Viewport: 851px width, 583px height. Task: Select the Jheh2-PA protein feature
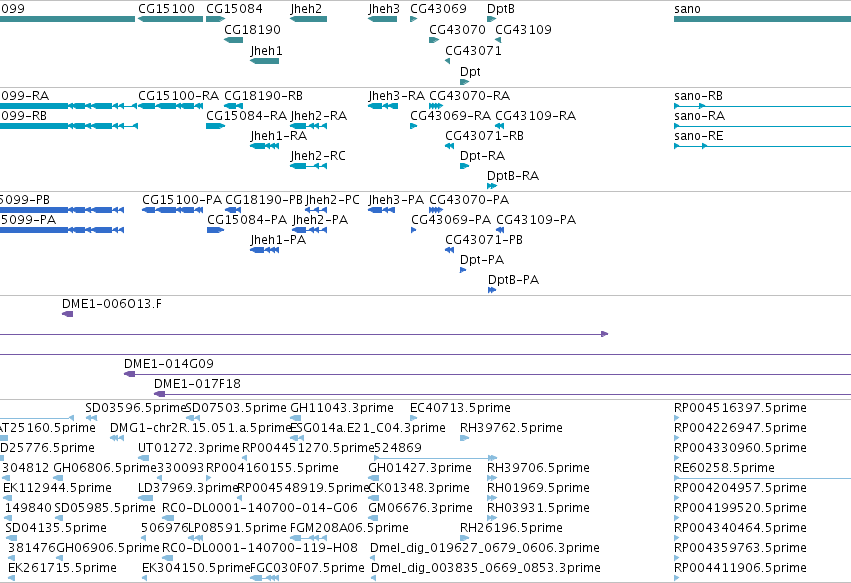click(x=309, y=230)
